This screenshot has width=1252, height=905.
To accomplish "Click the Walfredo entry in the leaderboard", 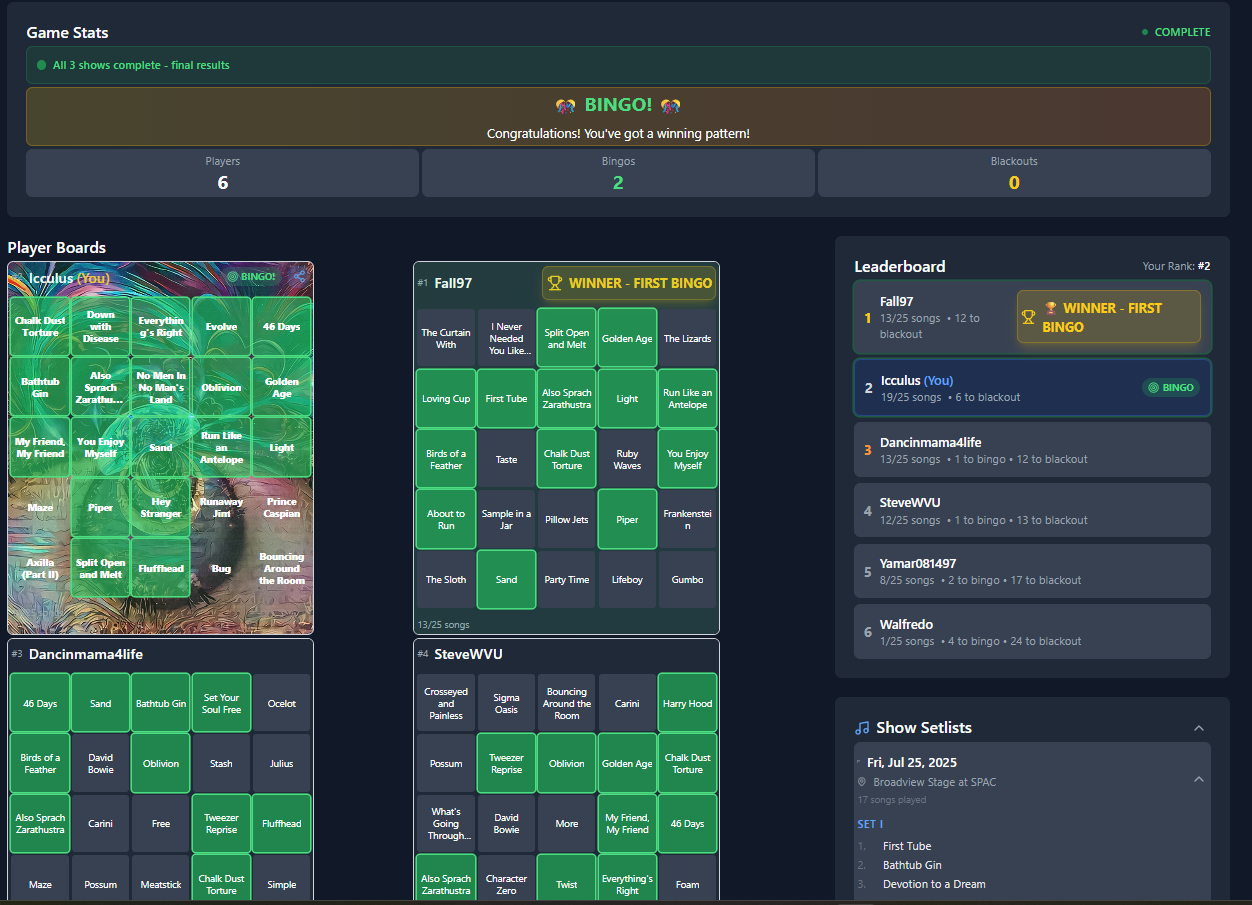I will coord(1032,631).
